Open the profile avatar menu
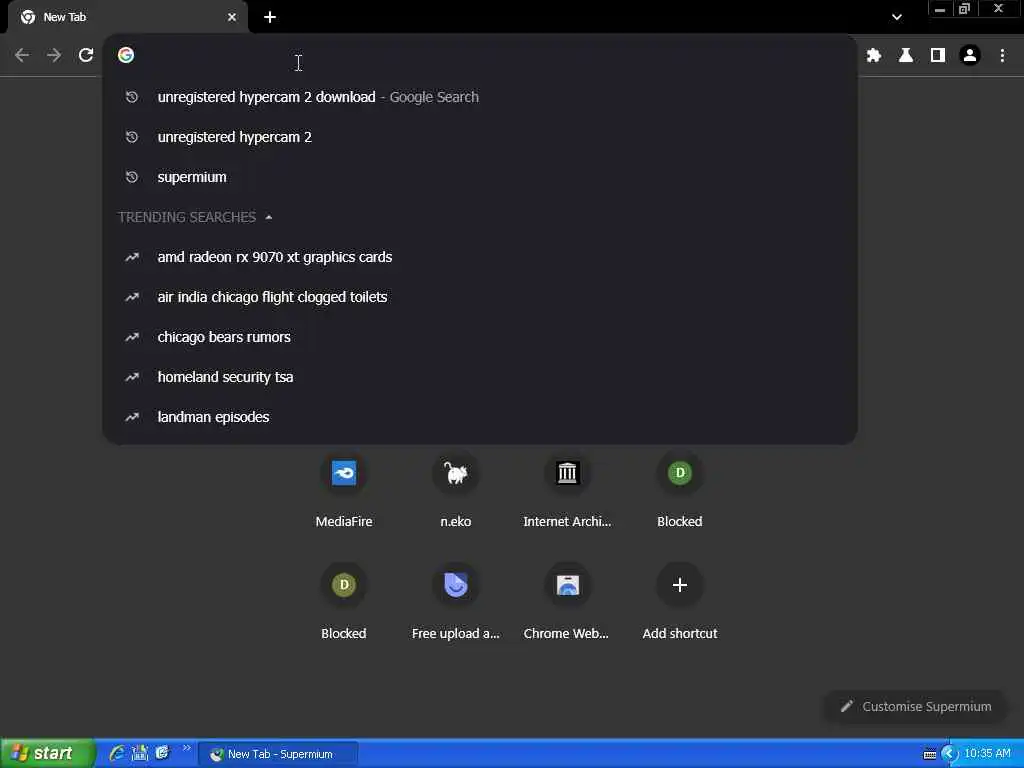The width and height of the screenshot is (1024, 768). tap(970, 56)
